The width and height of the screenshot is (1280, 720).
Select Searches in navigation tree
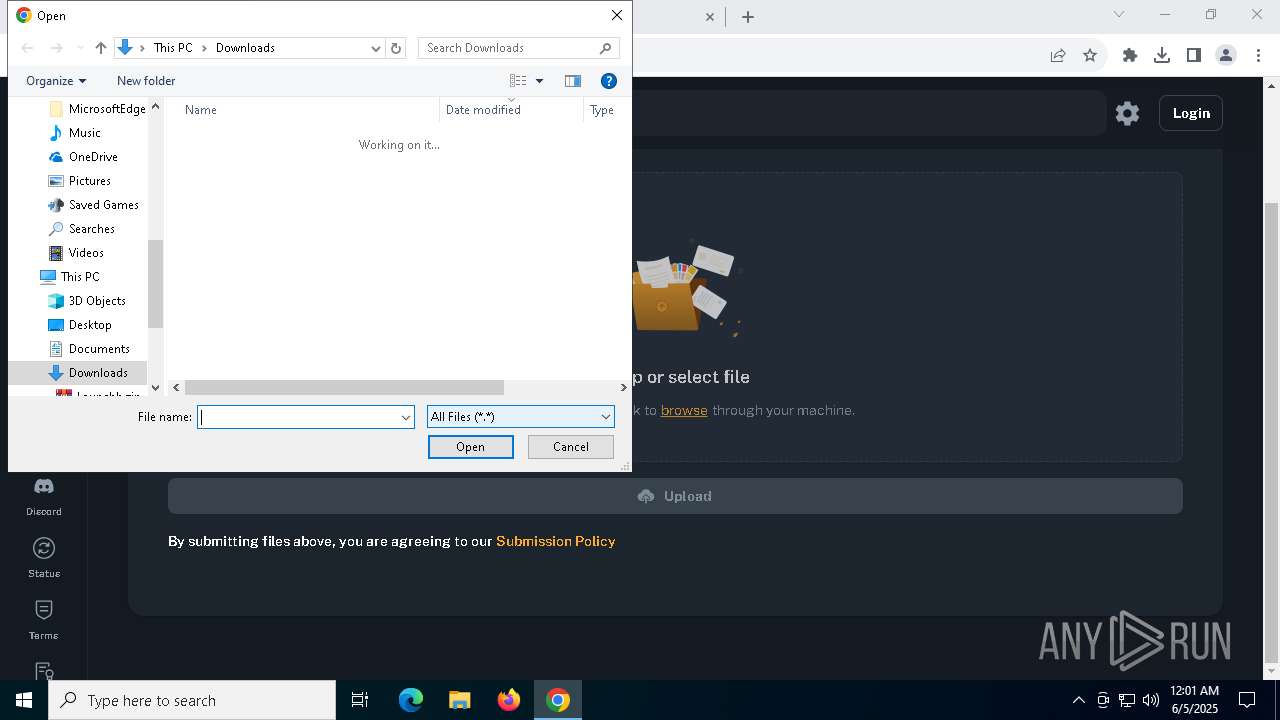pos(81,229)
